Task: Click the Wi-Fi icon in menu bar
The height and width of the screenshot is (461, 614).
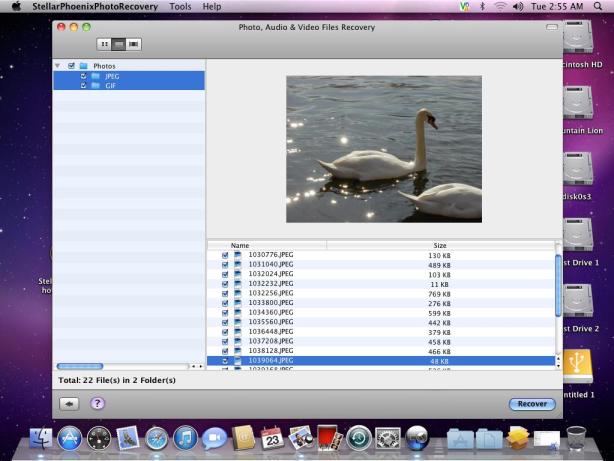Action: point(500,6)
